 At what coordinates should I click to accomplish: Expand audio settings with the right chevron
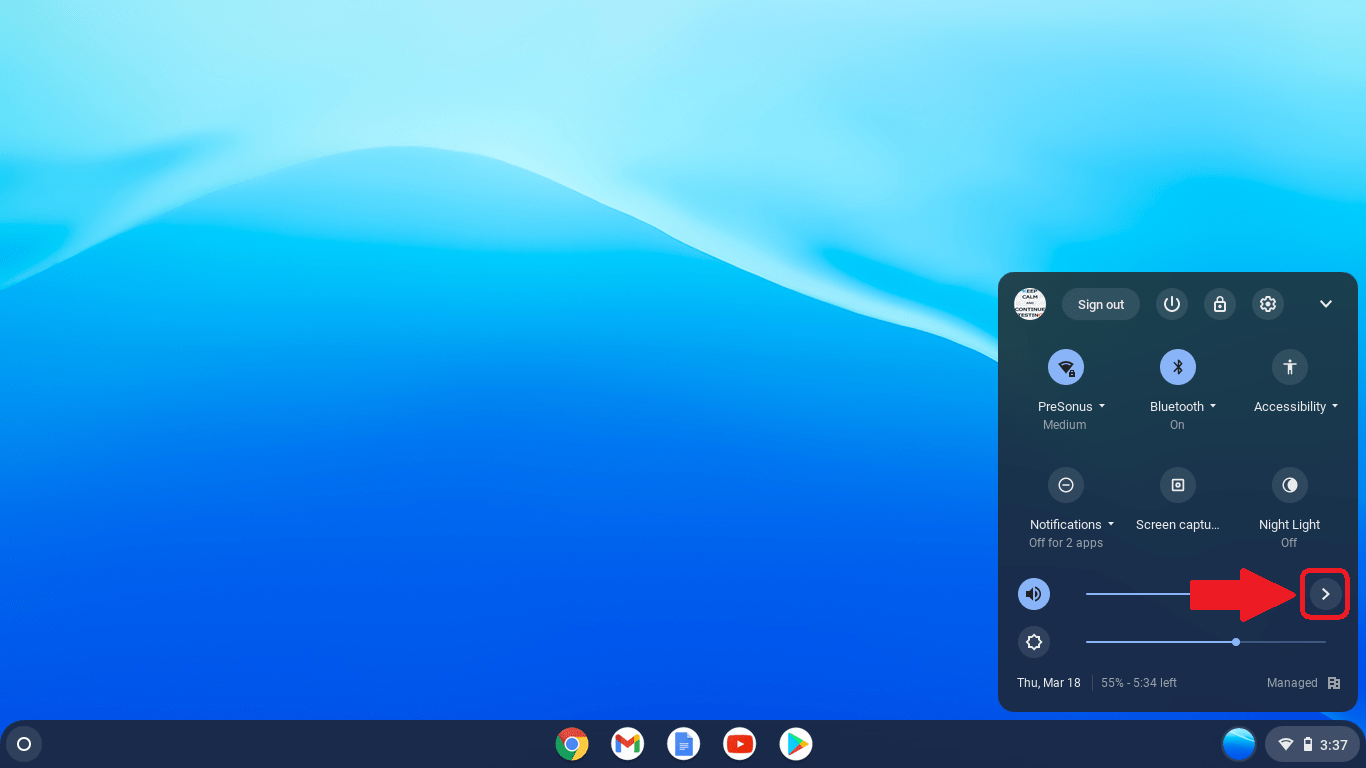point(1325,593)
